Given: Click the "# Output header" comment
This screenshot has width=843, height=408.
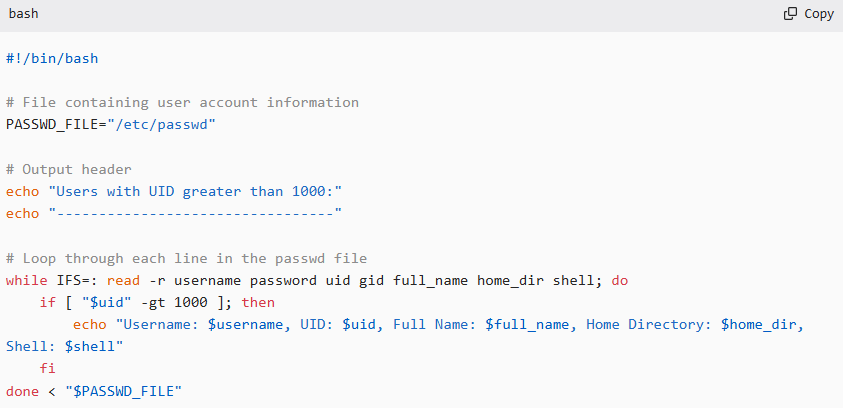Looking at the screenshot, I should point(68,169).
